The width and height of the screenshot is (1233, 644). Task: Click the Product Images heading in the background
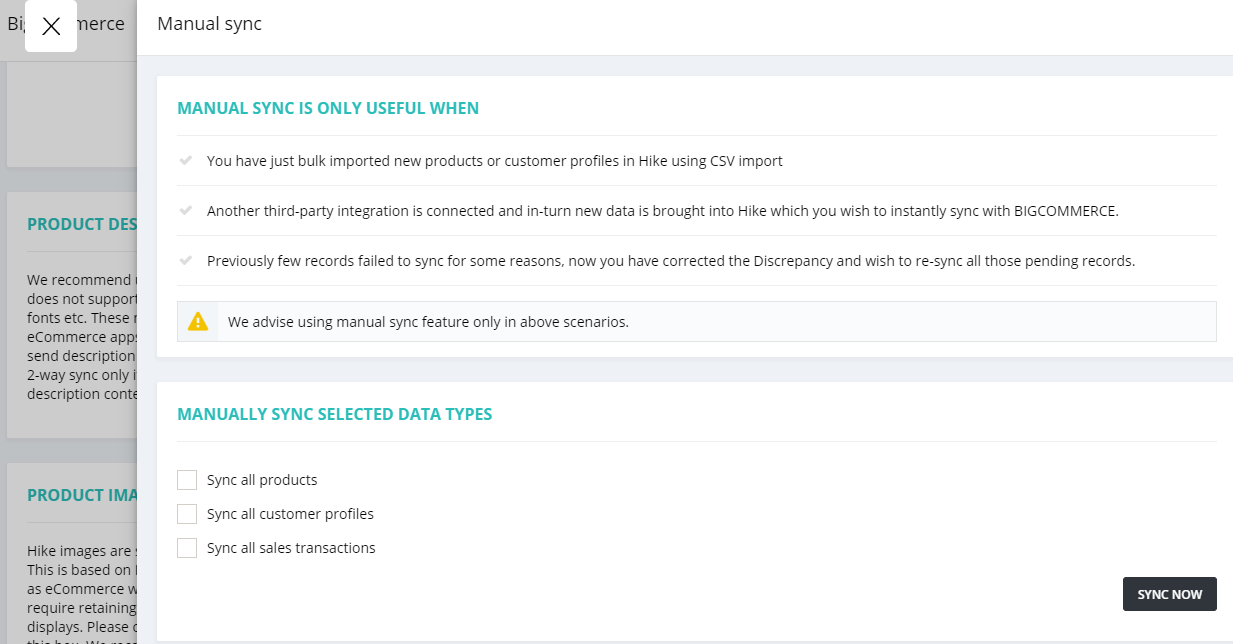pyautogui.click(x=80, y=495)
